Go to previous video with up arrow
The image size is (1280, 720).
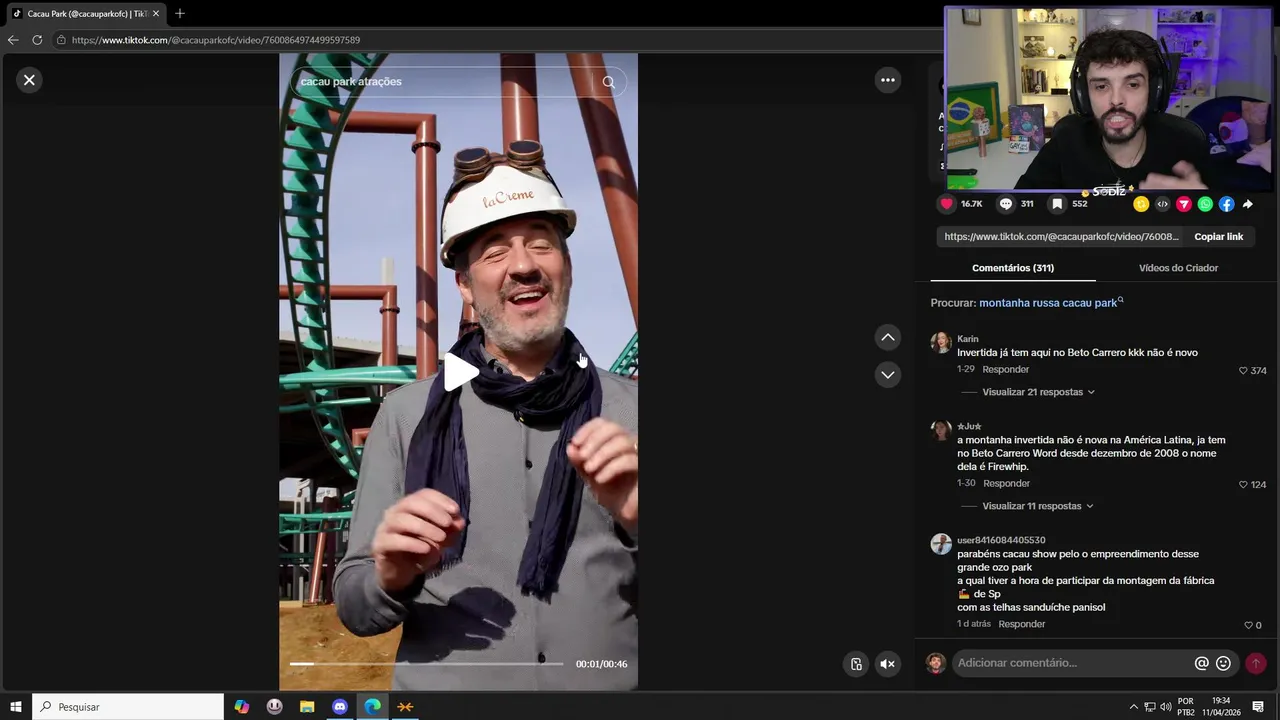pyautogui.click(x=888, y=338)
